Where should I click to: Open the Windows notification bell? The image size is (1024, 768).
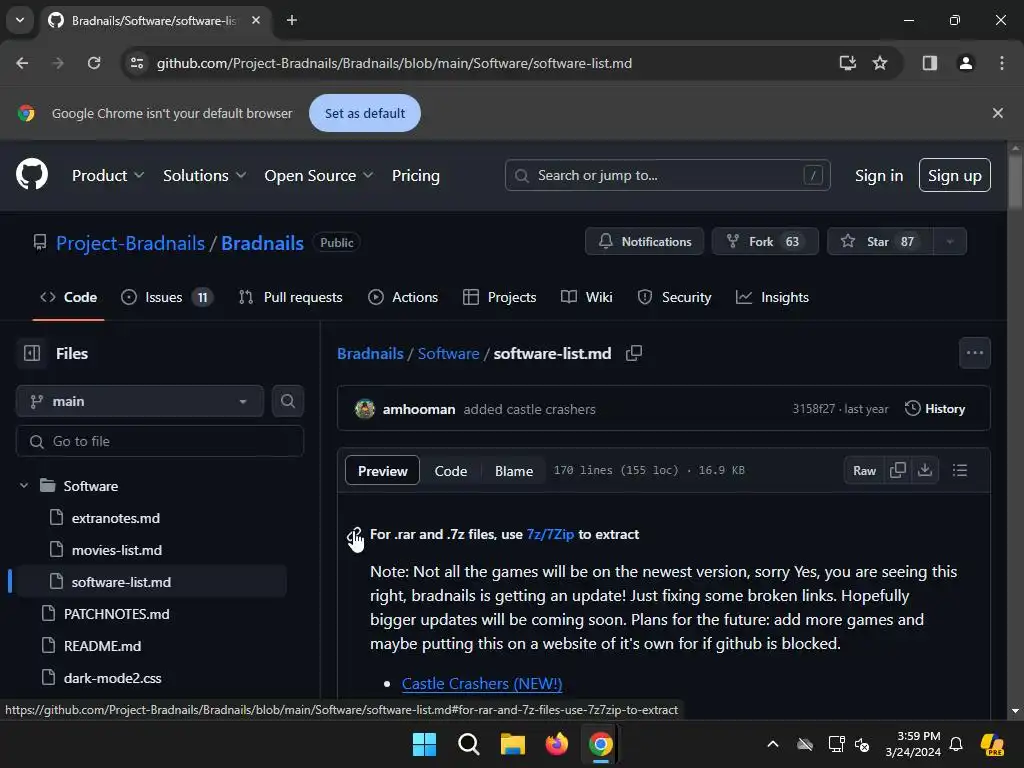pyautogui.click(x=956, y=744)
